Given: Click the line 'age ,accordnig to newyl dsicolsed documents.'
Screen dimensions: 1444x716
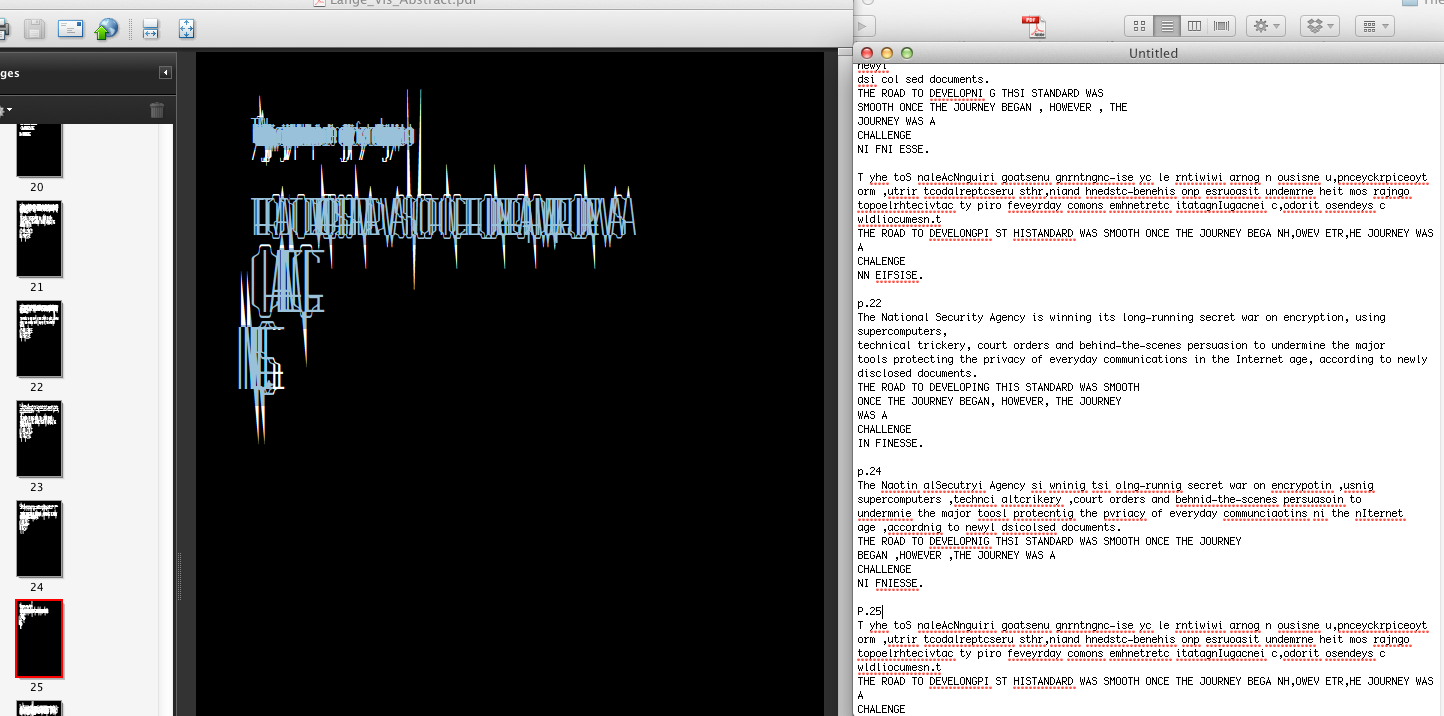Looking at the screenshot, I should pos(989,527).
